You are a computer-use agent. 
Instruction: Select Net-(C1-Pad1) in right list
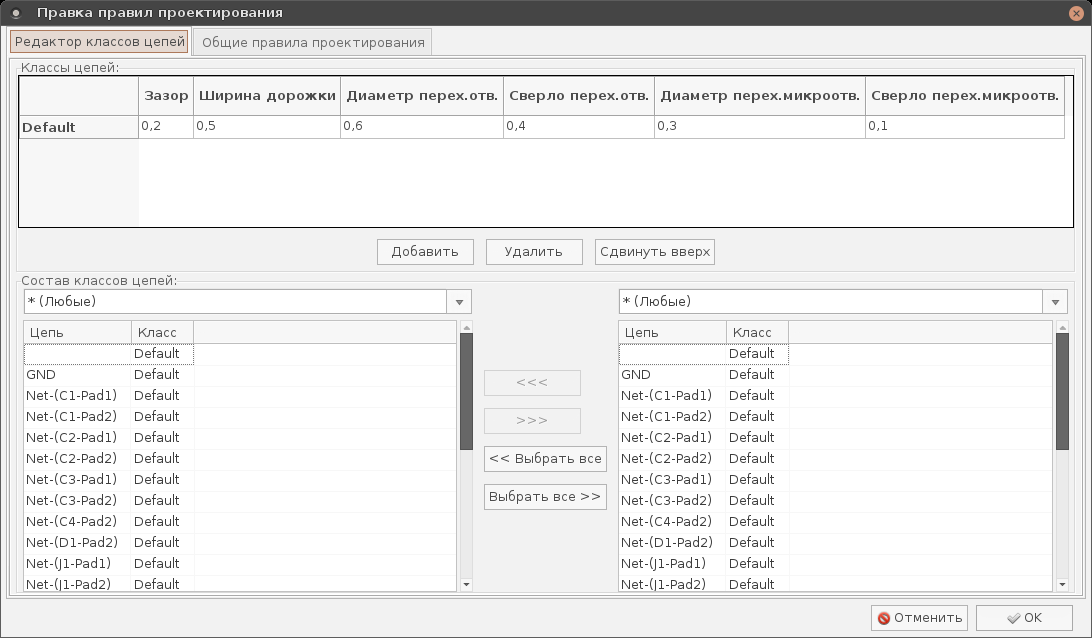[836, 396]
